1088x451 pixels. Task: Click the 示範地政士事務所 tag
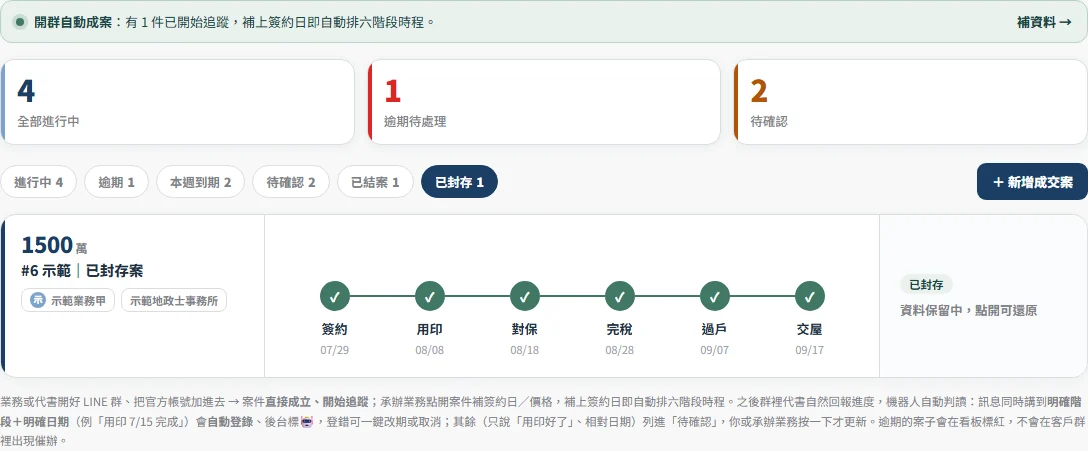[x=173, y=300]
